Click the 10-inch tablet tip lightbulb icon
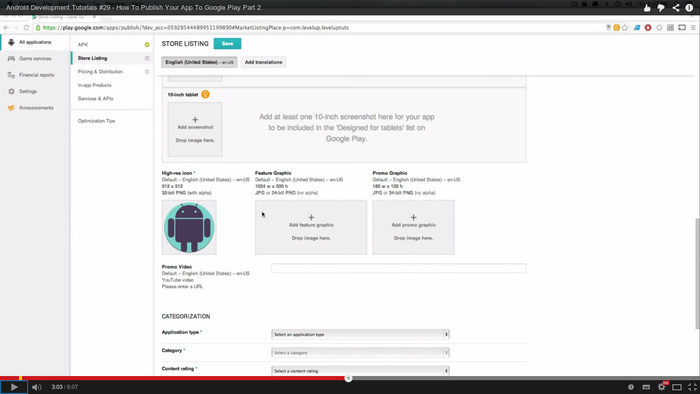Screen dimensions: 700x394 (x=205, y=95)
